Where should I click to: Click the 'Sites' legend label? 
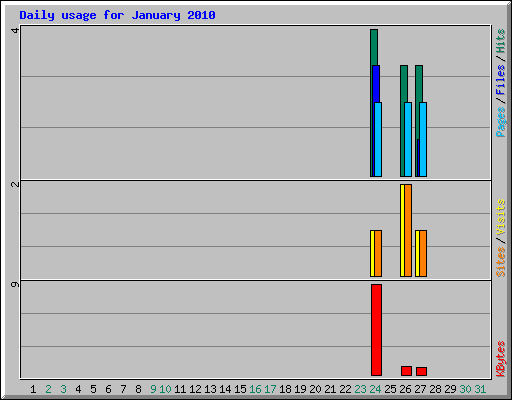(501, 262)
